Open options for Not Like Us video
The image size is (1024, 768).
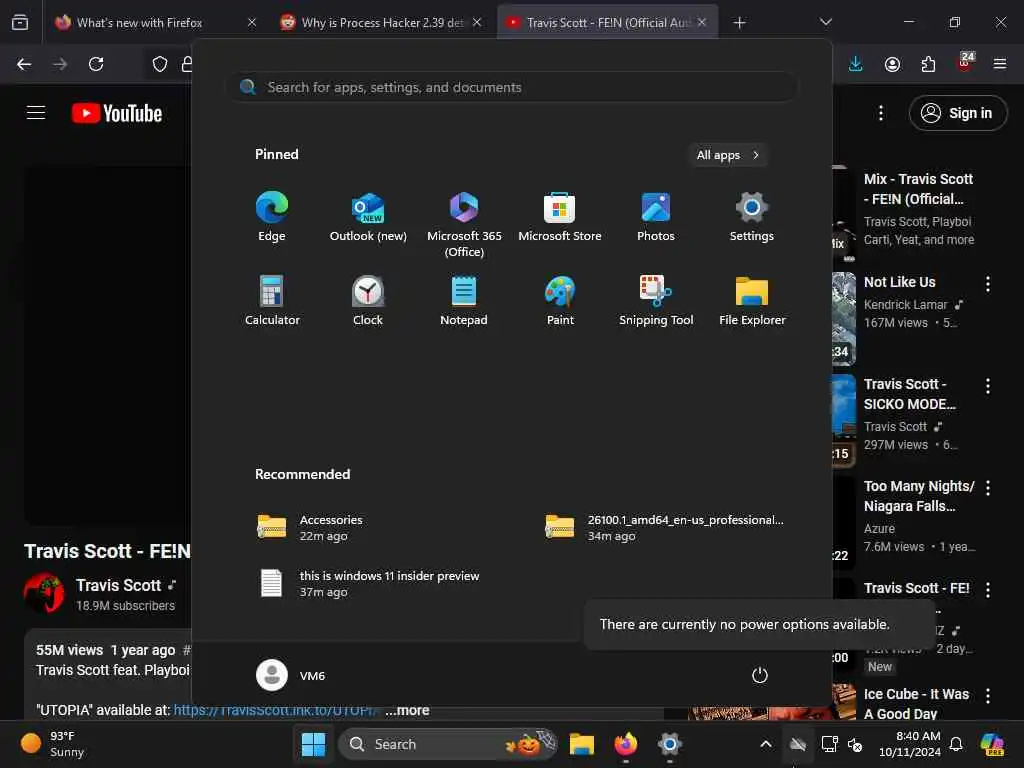[x=987, y=283]
